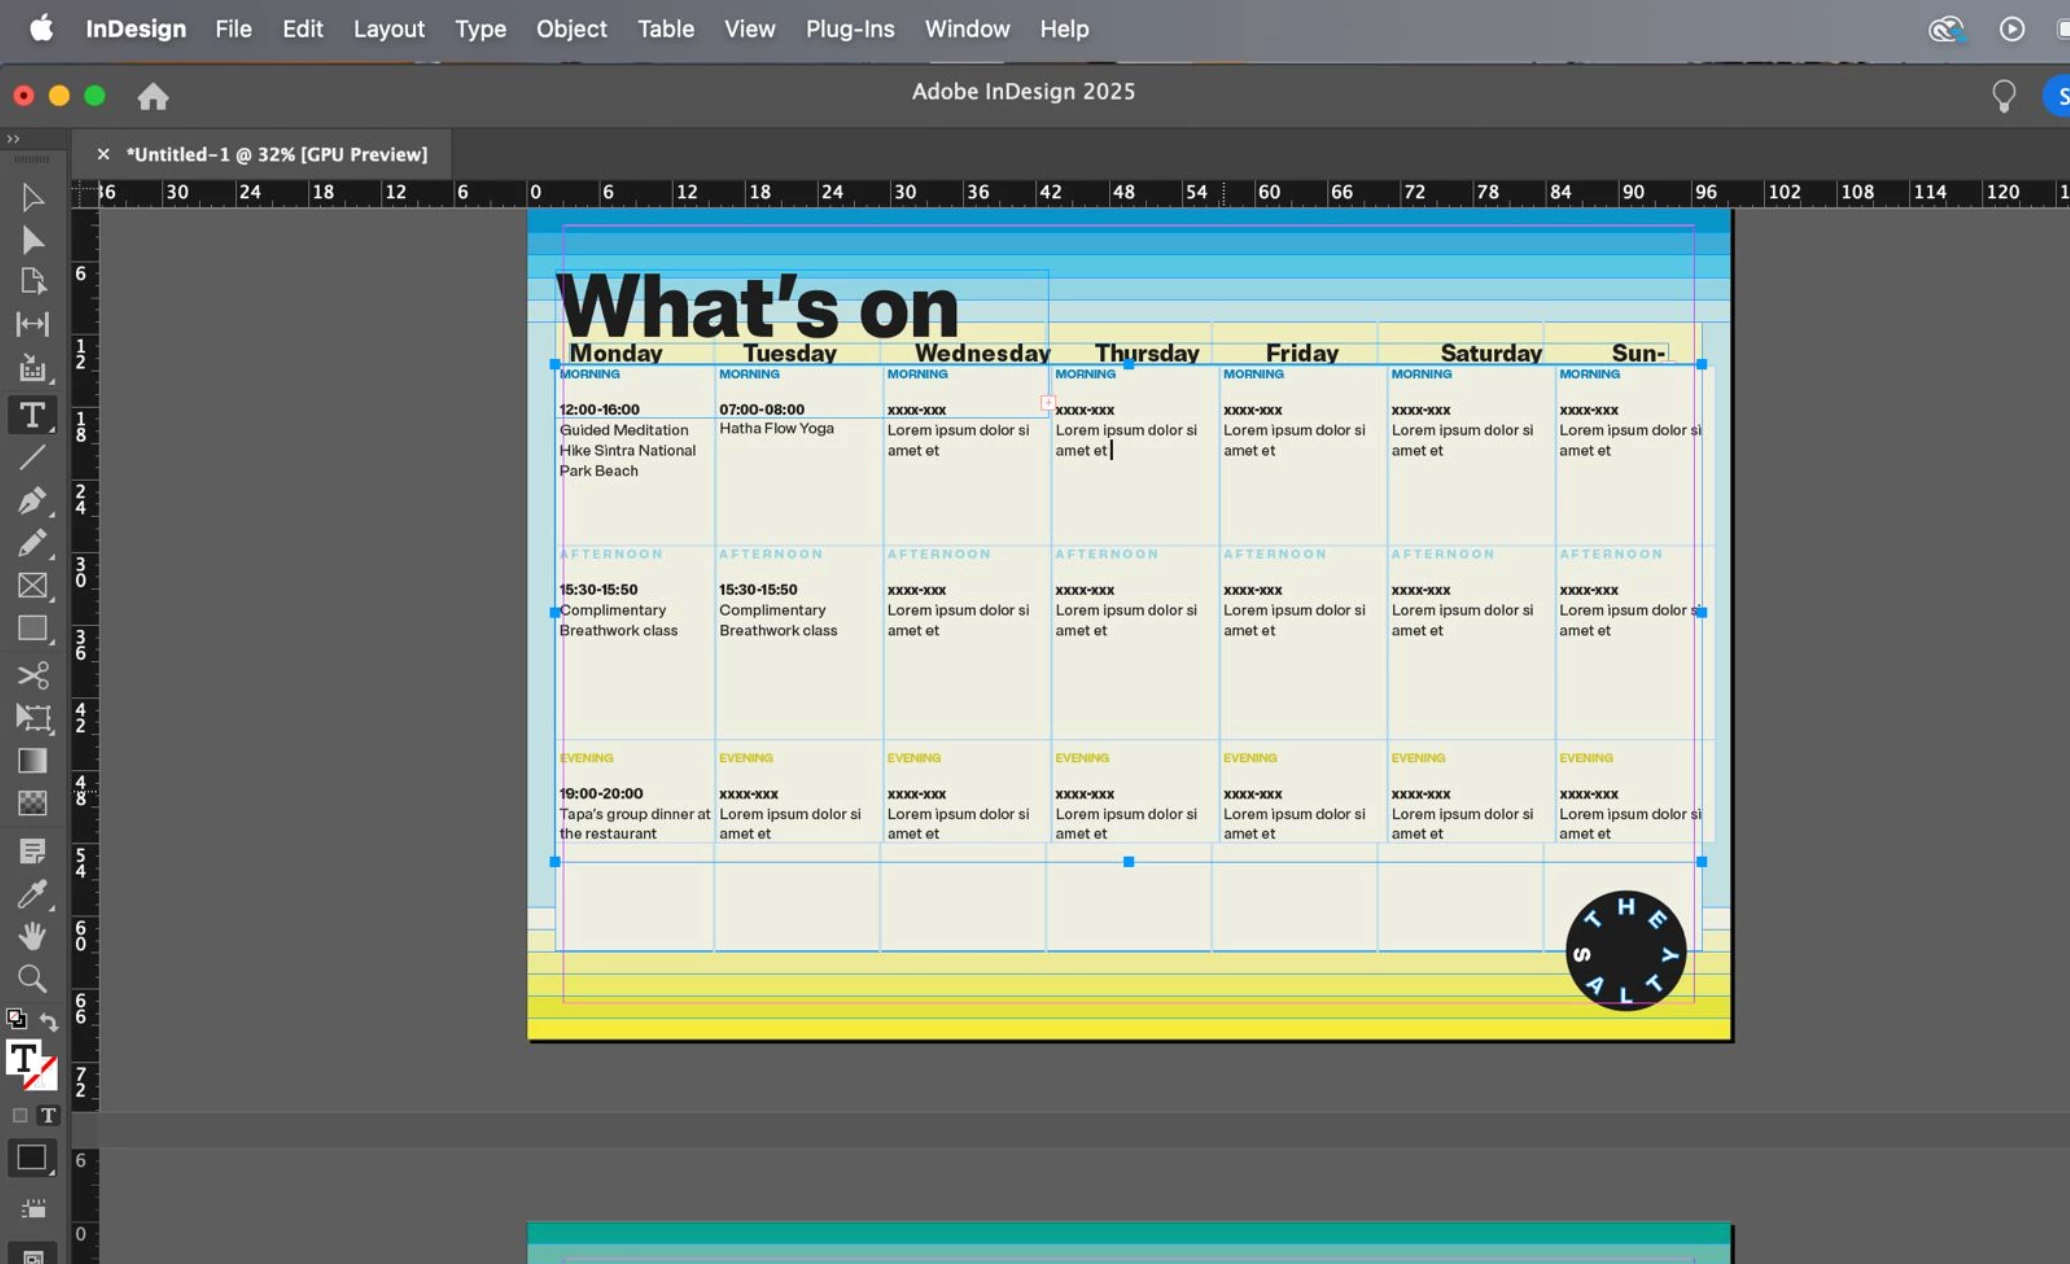The width and height of the screenshot is (2070, 1264).
Task: Select the Direct Selection tool
Action: pyautogui.click(x=32, y=240)
